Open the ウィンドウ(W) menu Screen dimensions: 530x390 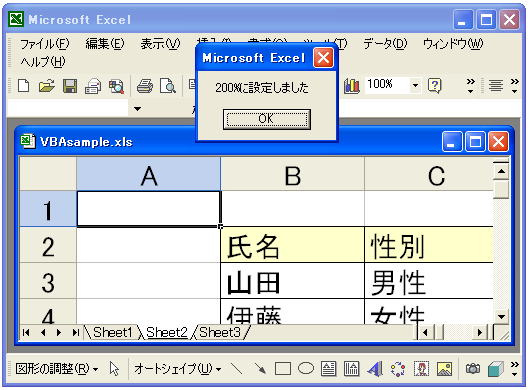453,44
